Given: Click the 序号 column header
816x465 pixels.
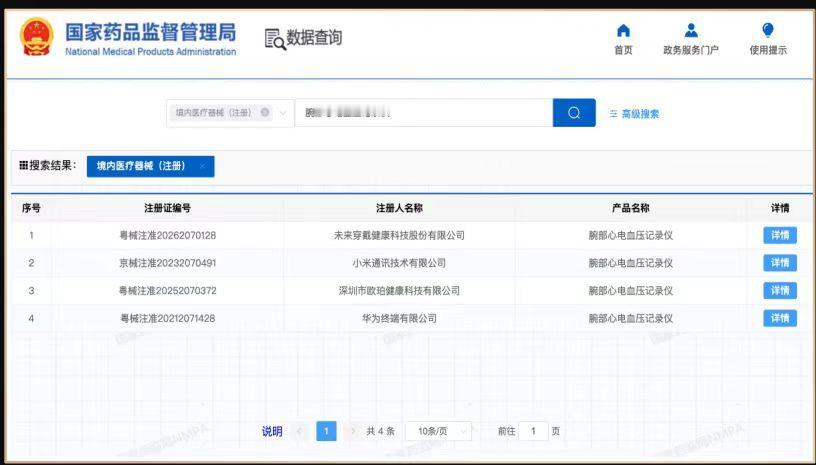Looking at the screenshot, I should coord(31,208).
